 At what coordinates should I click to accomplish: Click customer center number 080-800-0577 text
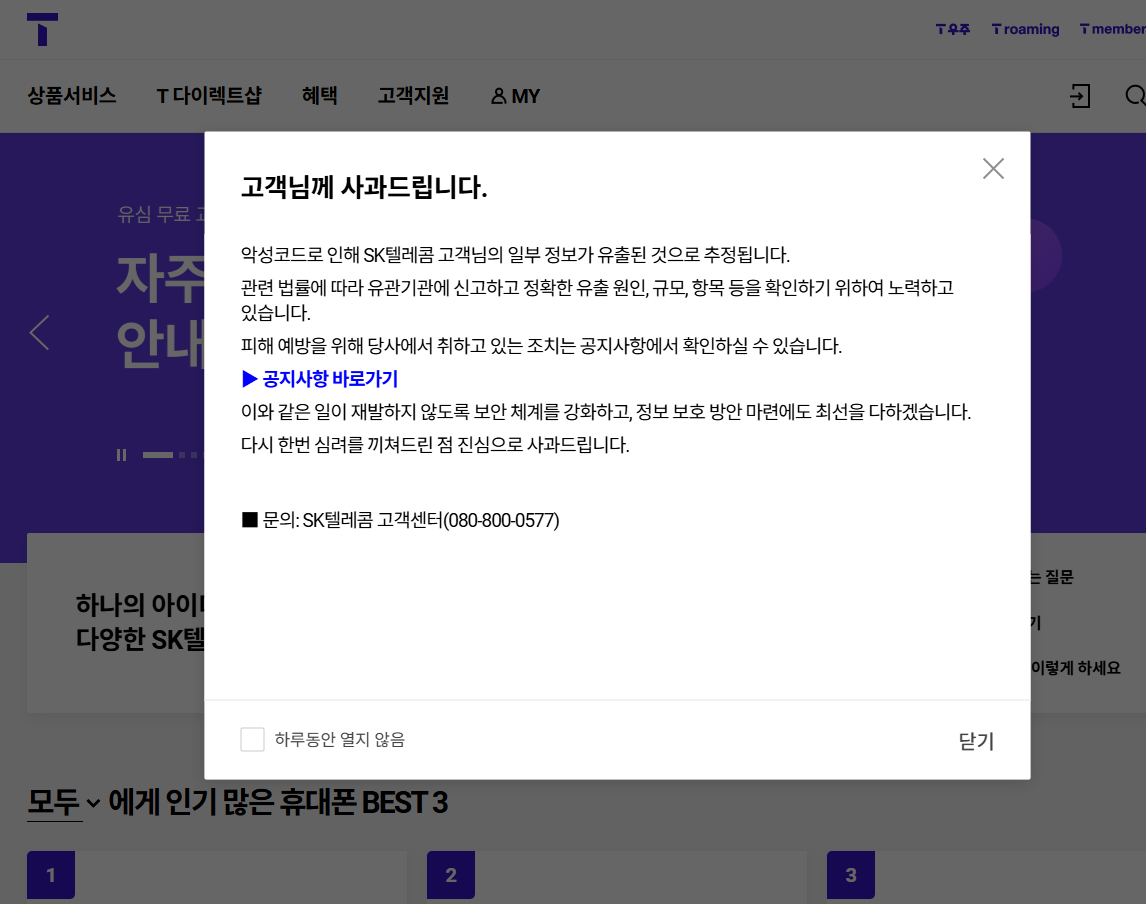(501, 520)
